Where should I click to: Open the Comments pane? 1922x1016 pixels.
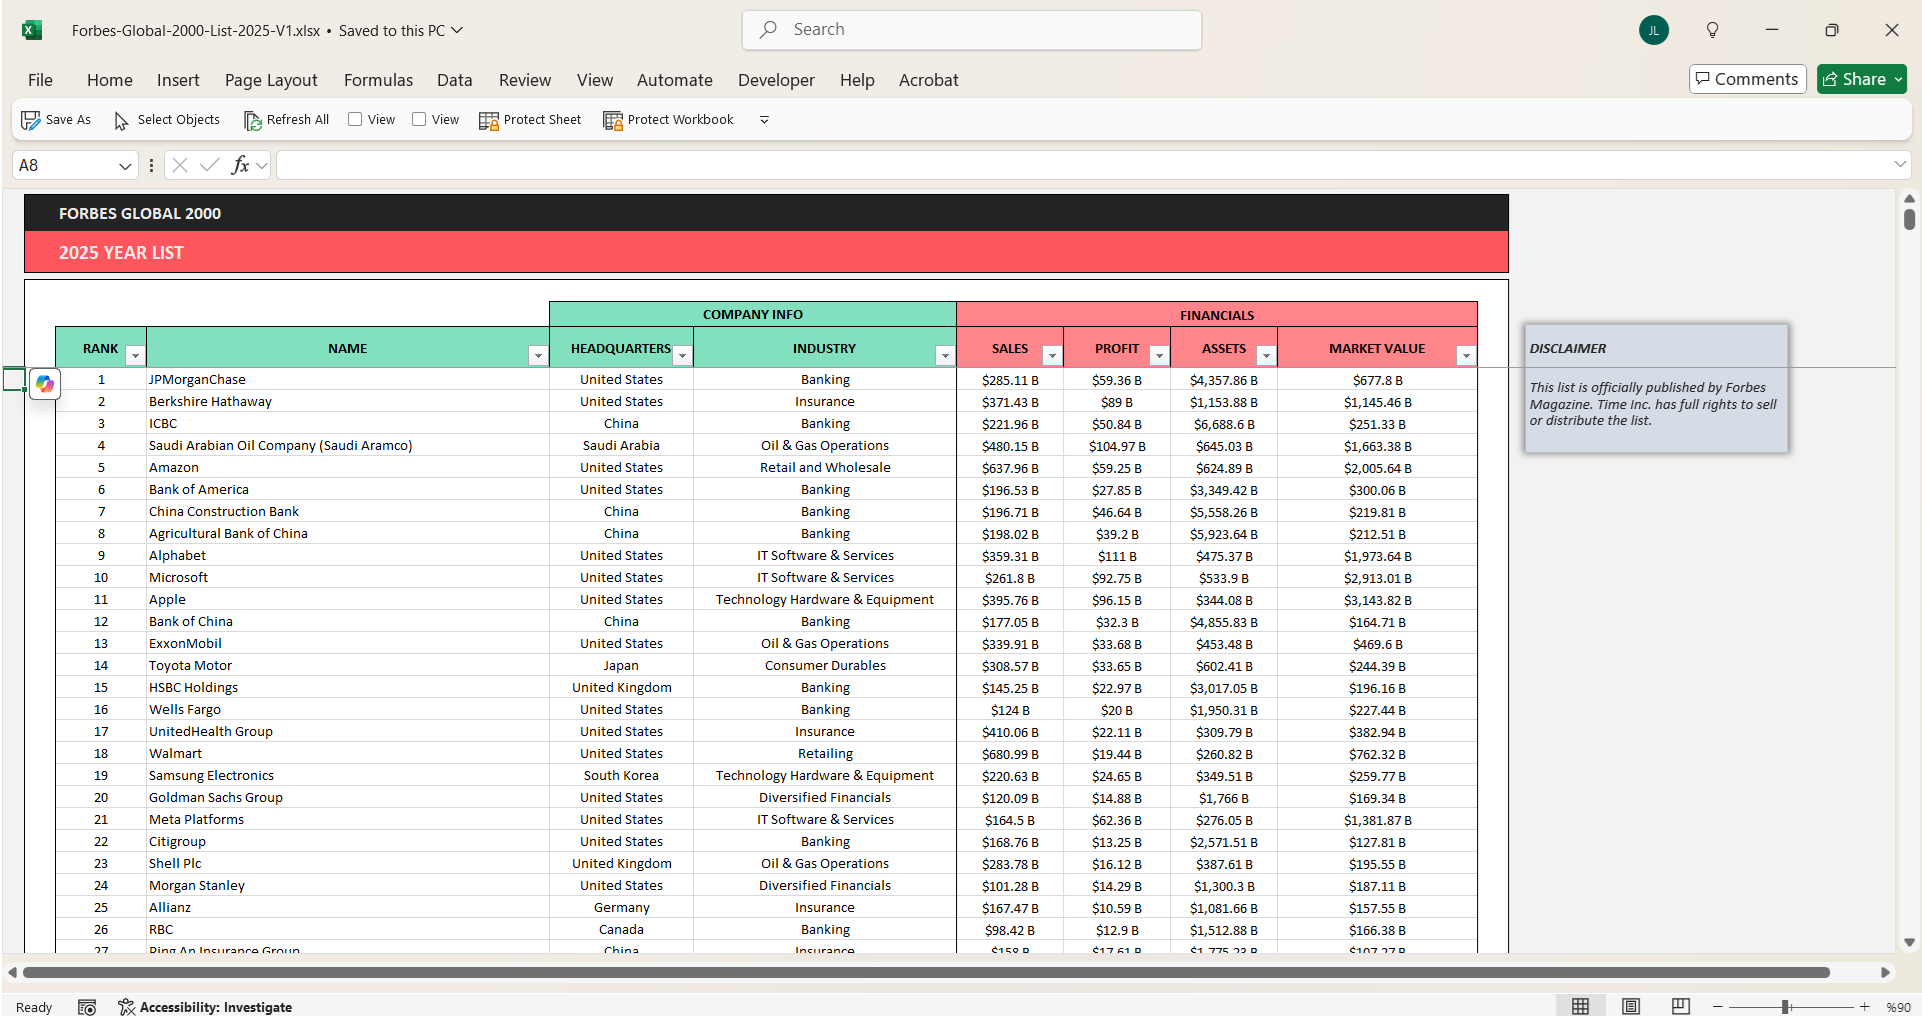pyautogui.click(x=1746, y=79)
